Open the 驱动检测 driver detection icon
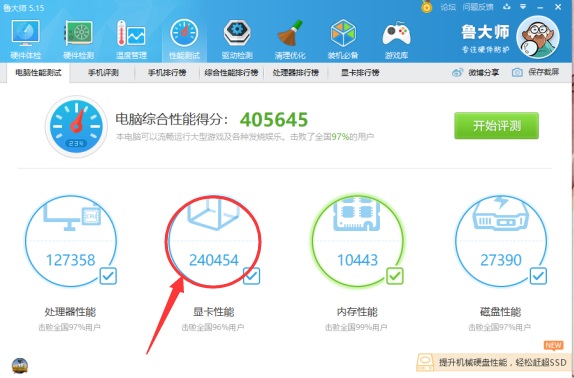574x378 pixels. [237, 33]
